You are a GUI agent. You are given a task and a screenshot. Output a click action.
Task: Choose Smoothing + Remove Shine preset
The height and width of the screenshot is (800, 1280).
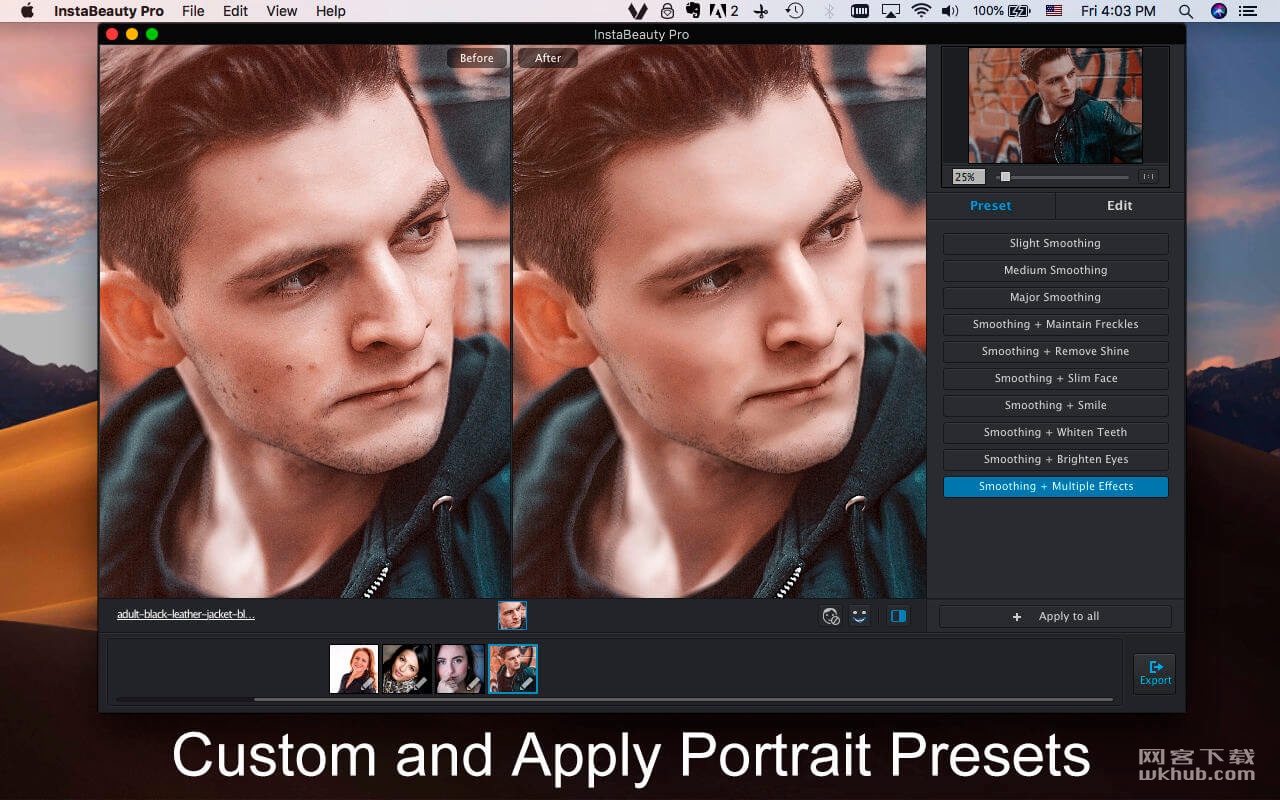1055,351
